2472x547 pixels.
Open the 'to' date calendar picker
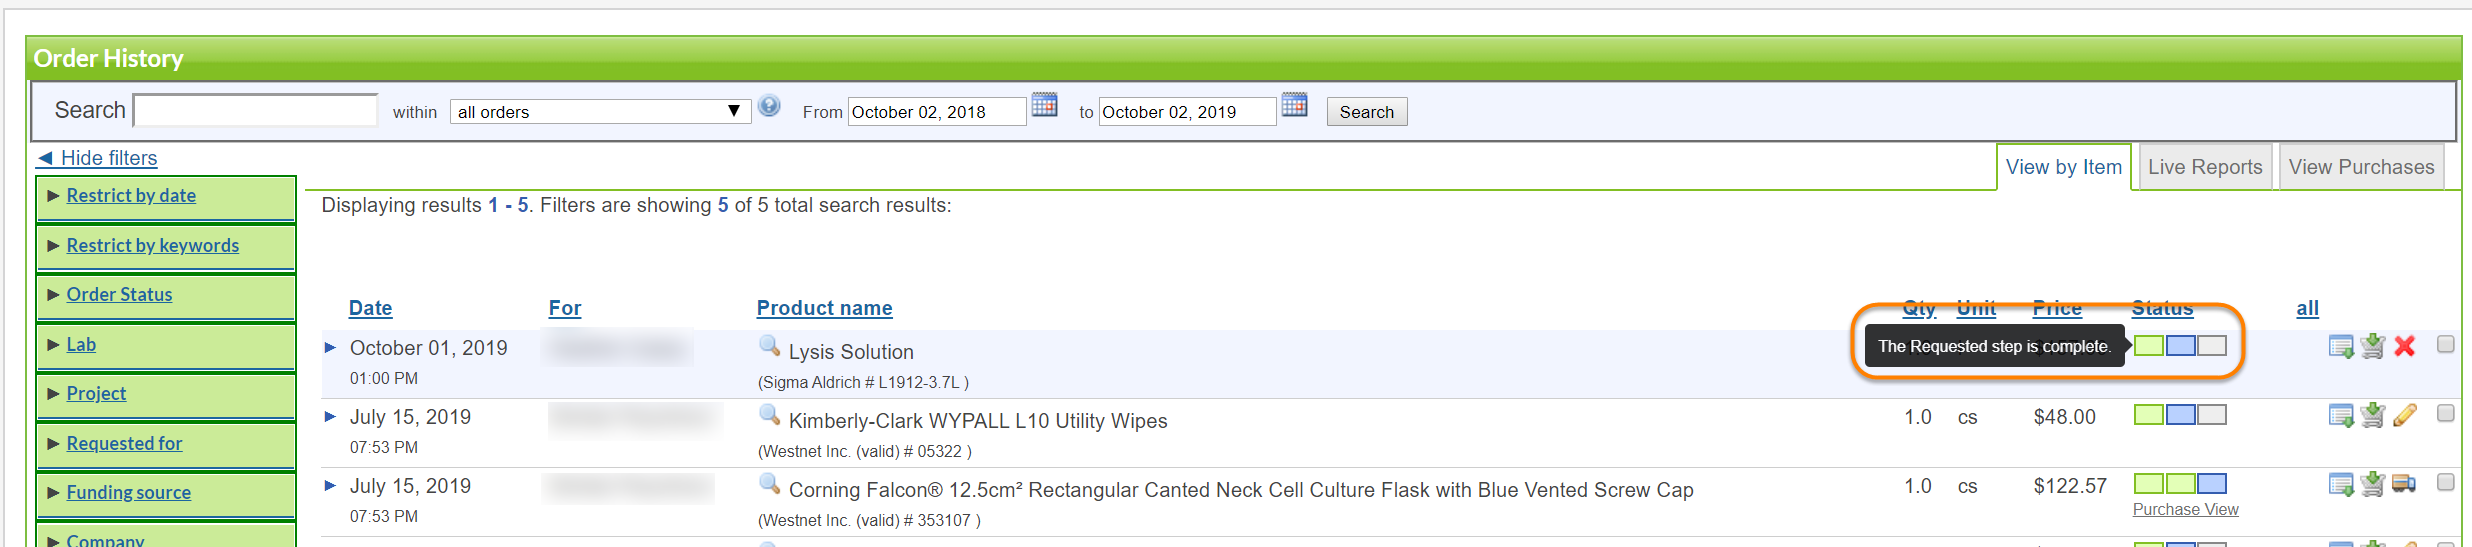point(1295,105)
